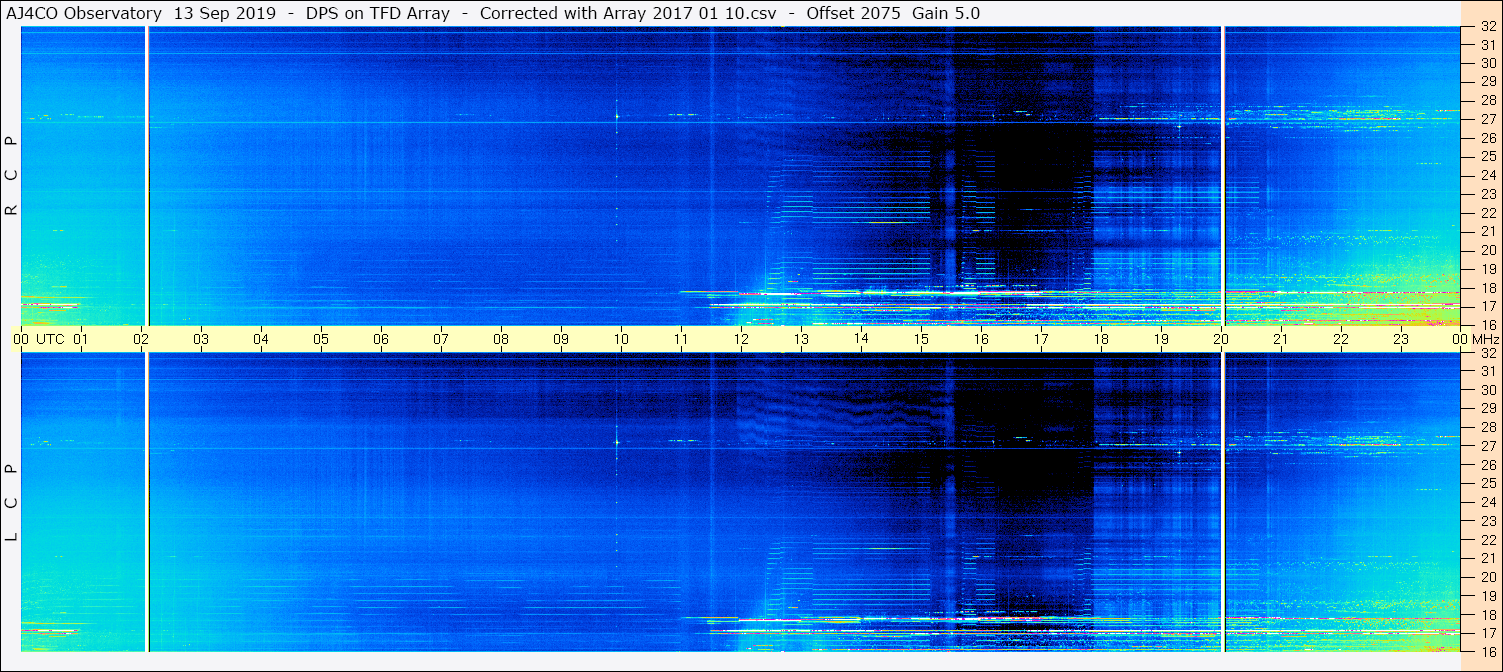
Task: Click the 30 MHz label on RCP scale
Action: [x=1487, y=63]
